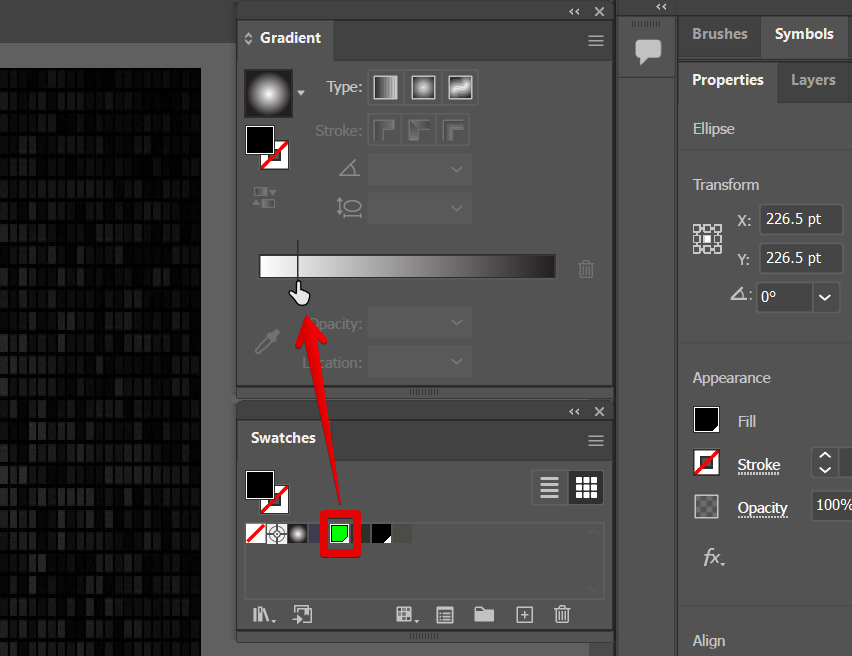Open the Swatches panel menu

click(x=596, y=441)
